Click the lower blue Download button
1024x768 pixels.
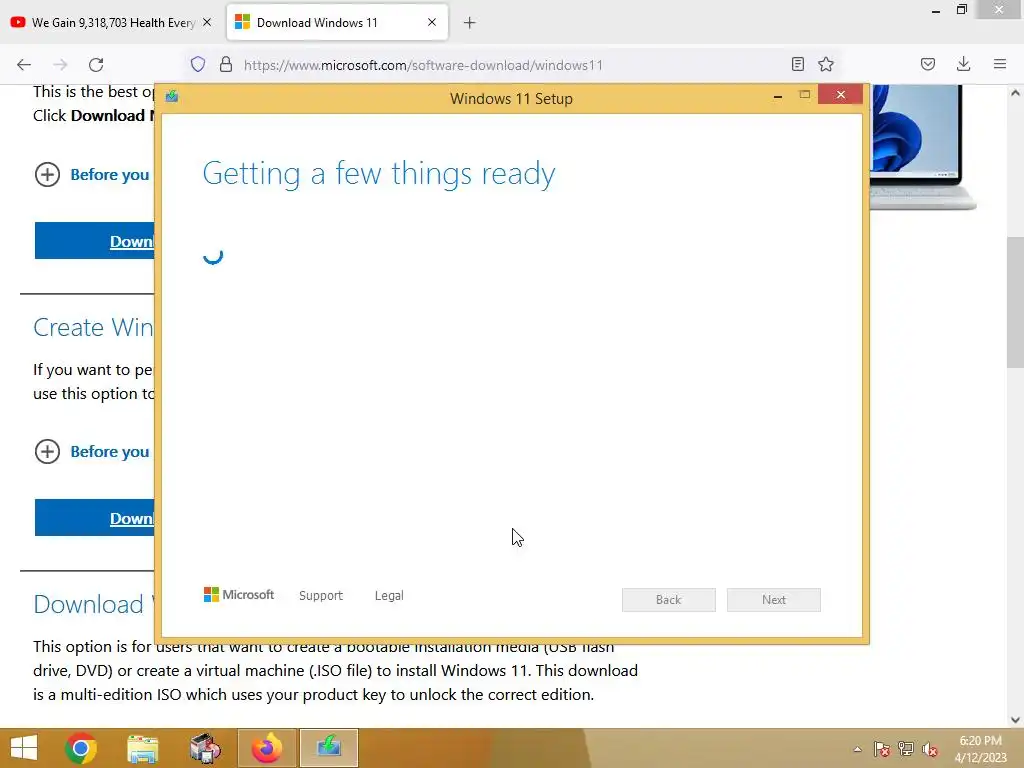95,518
